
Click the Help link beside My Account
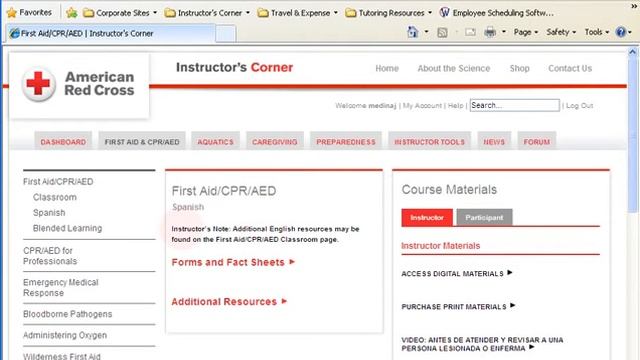[456, 106]
